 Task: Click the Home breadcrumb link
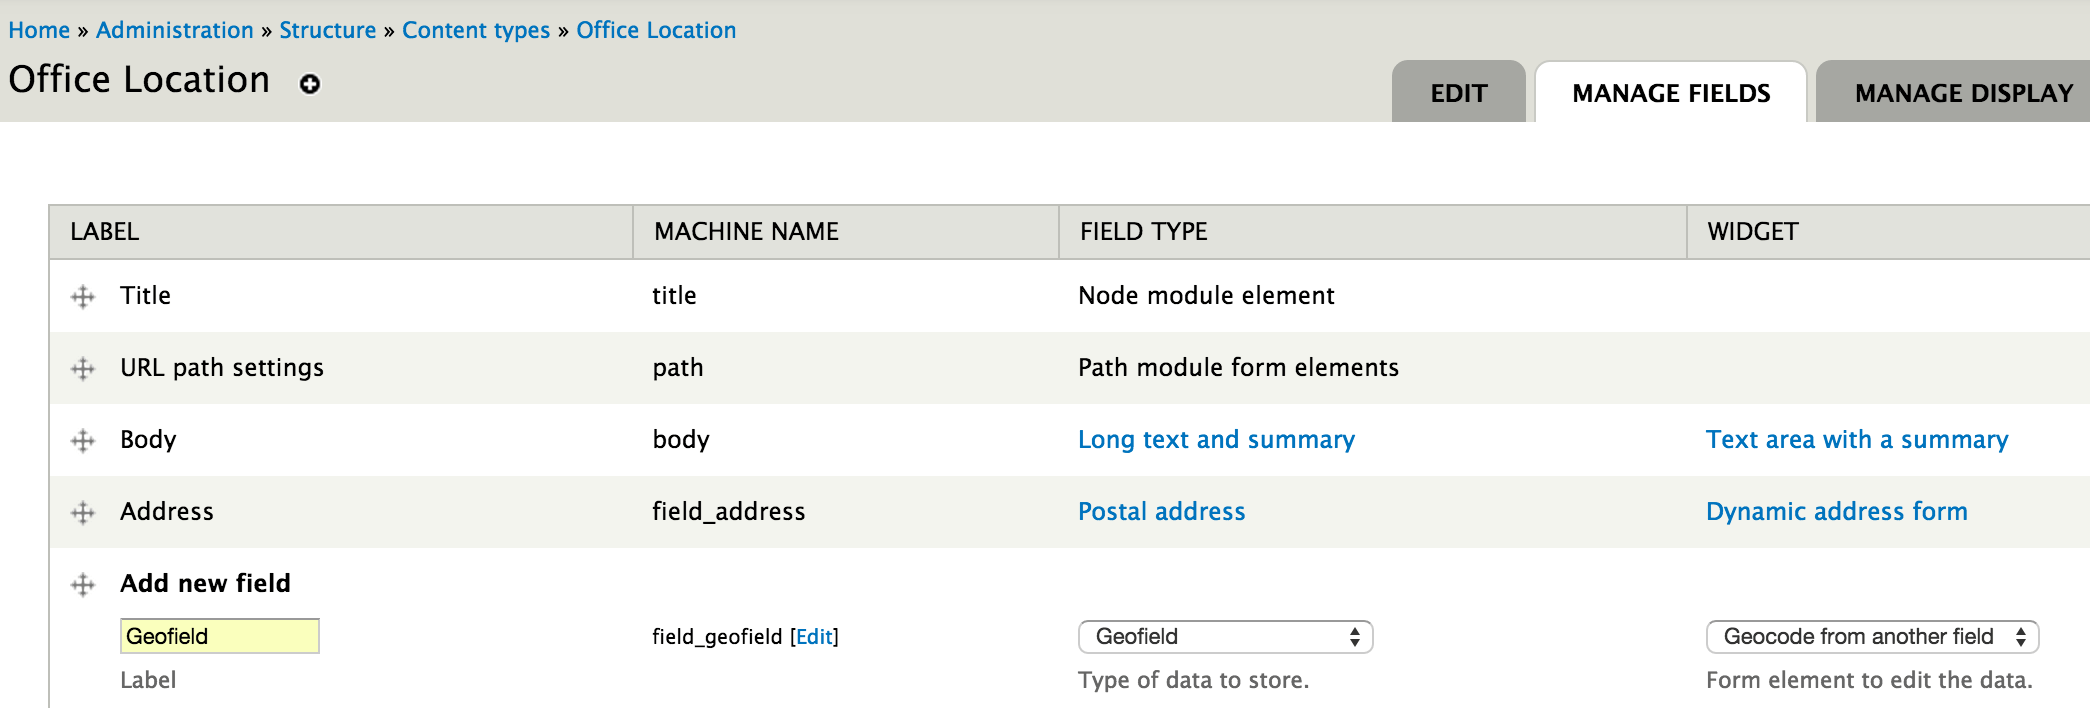coord(39,30)
